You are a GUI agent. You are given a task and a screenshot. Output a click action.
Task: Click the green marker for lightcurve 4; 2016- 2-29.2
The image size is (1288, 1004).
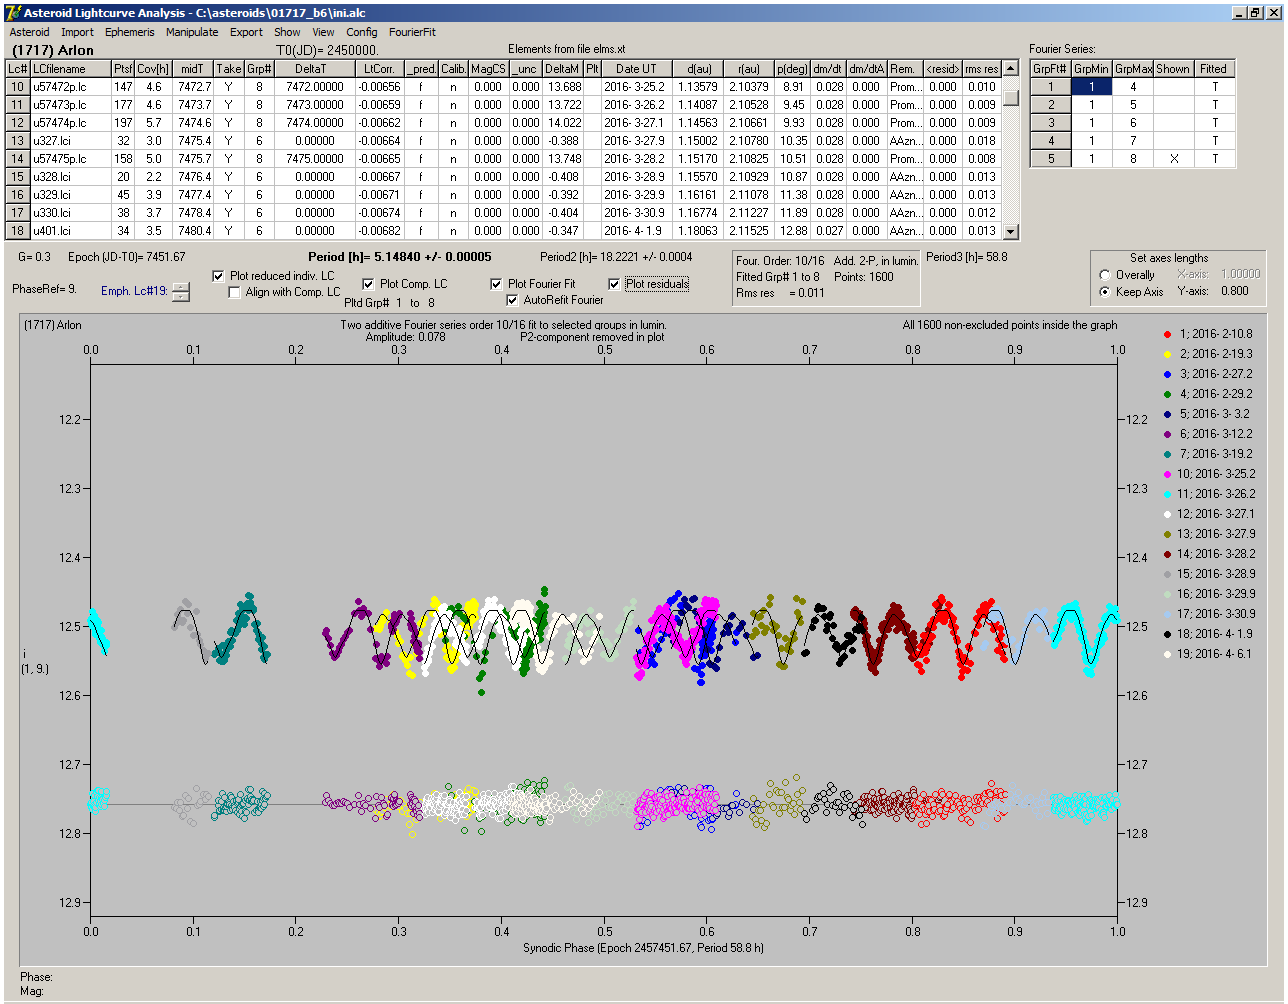1169,394
